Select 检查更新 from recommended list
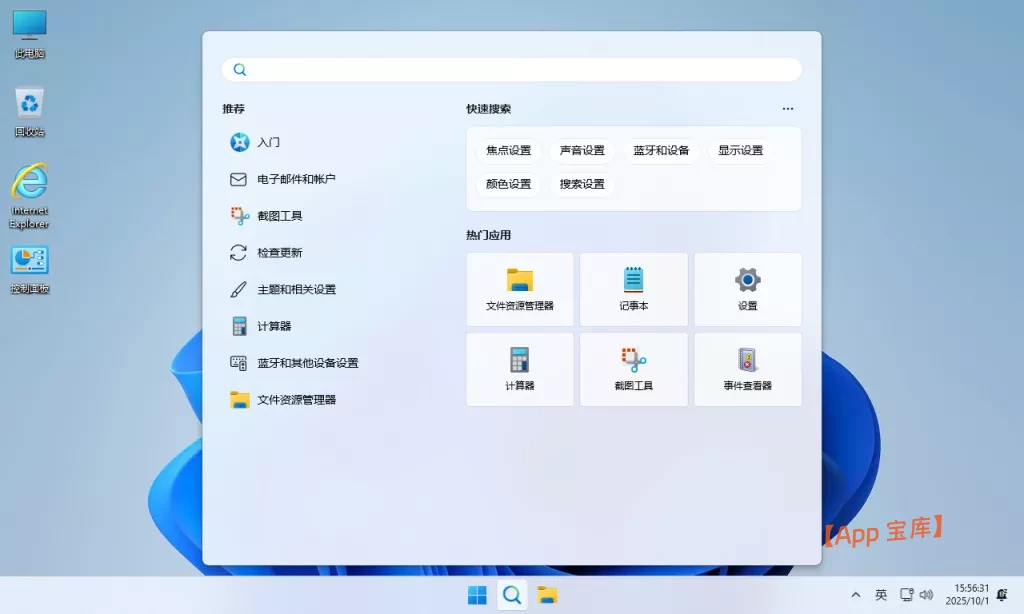 click(x=282, y=252)
